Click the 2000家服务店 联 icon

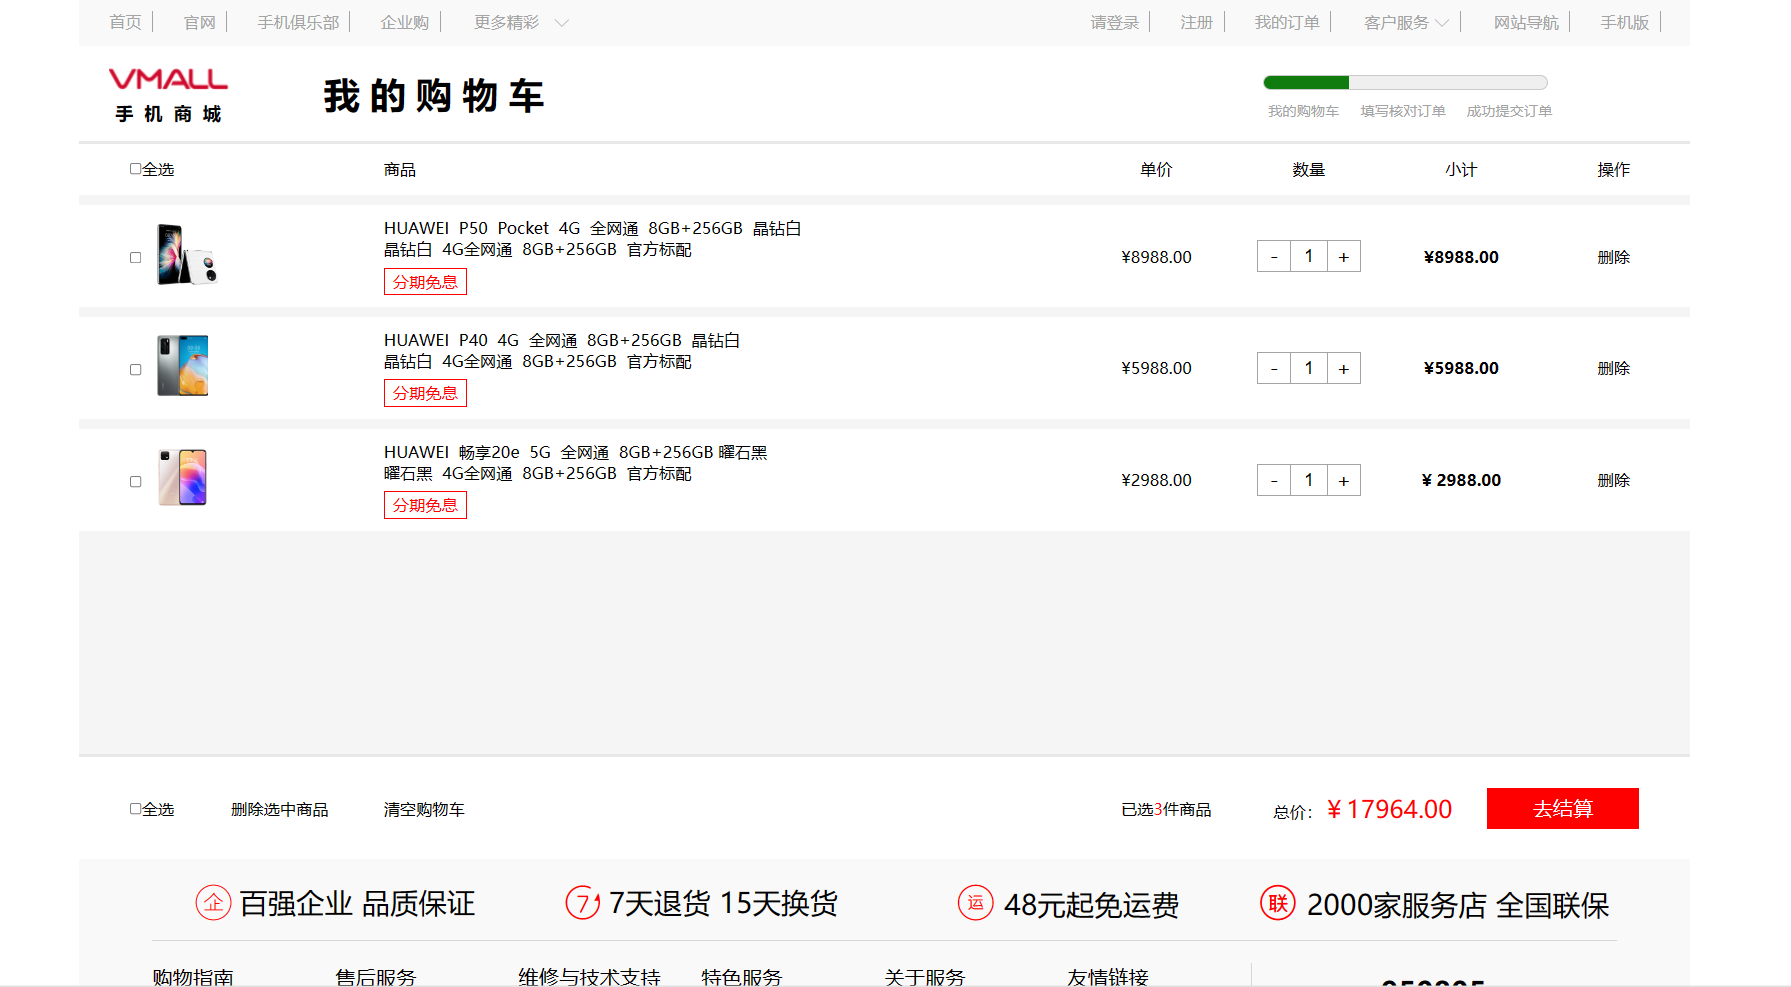1277,903
